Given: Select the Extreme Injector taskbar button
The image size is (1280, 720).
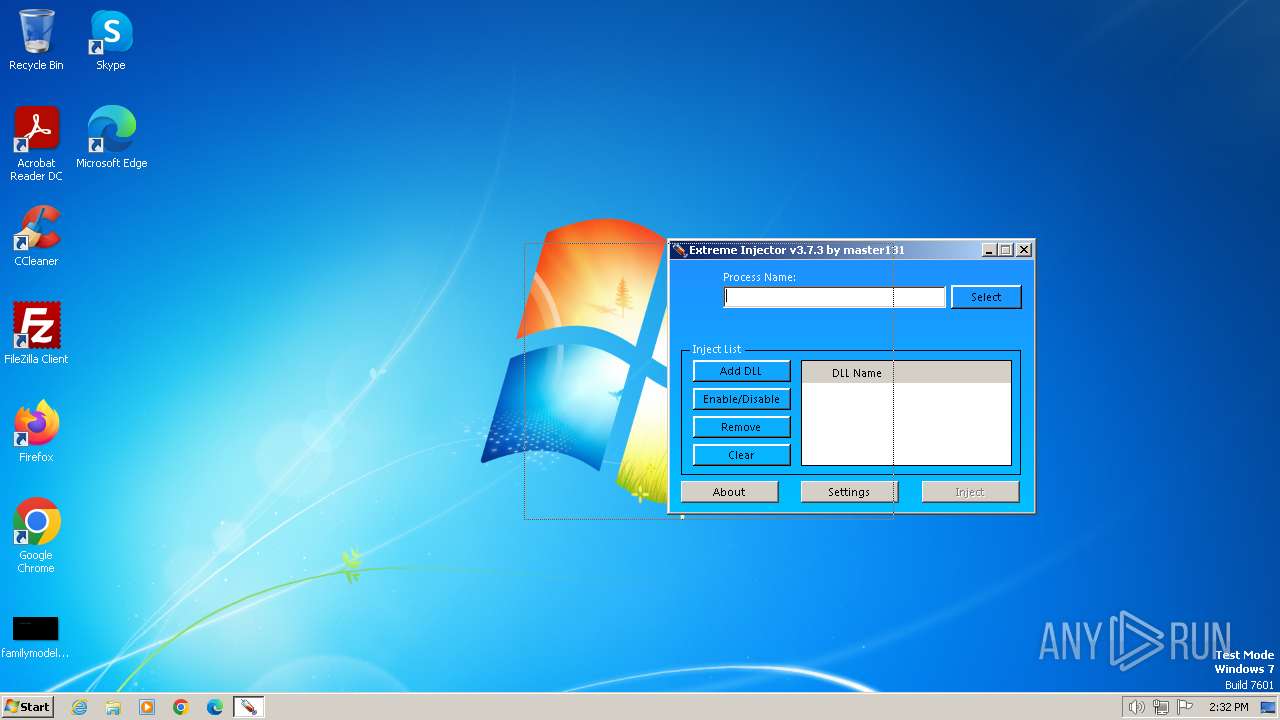Looking at the screenshot, I should (x=249, y=707).
